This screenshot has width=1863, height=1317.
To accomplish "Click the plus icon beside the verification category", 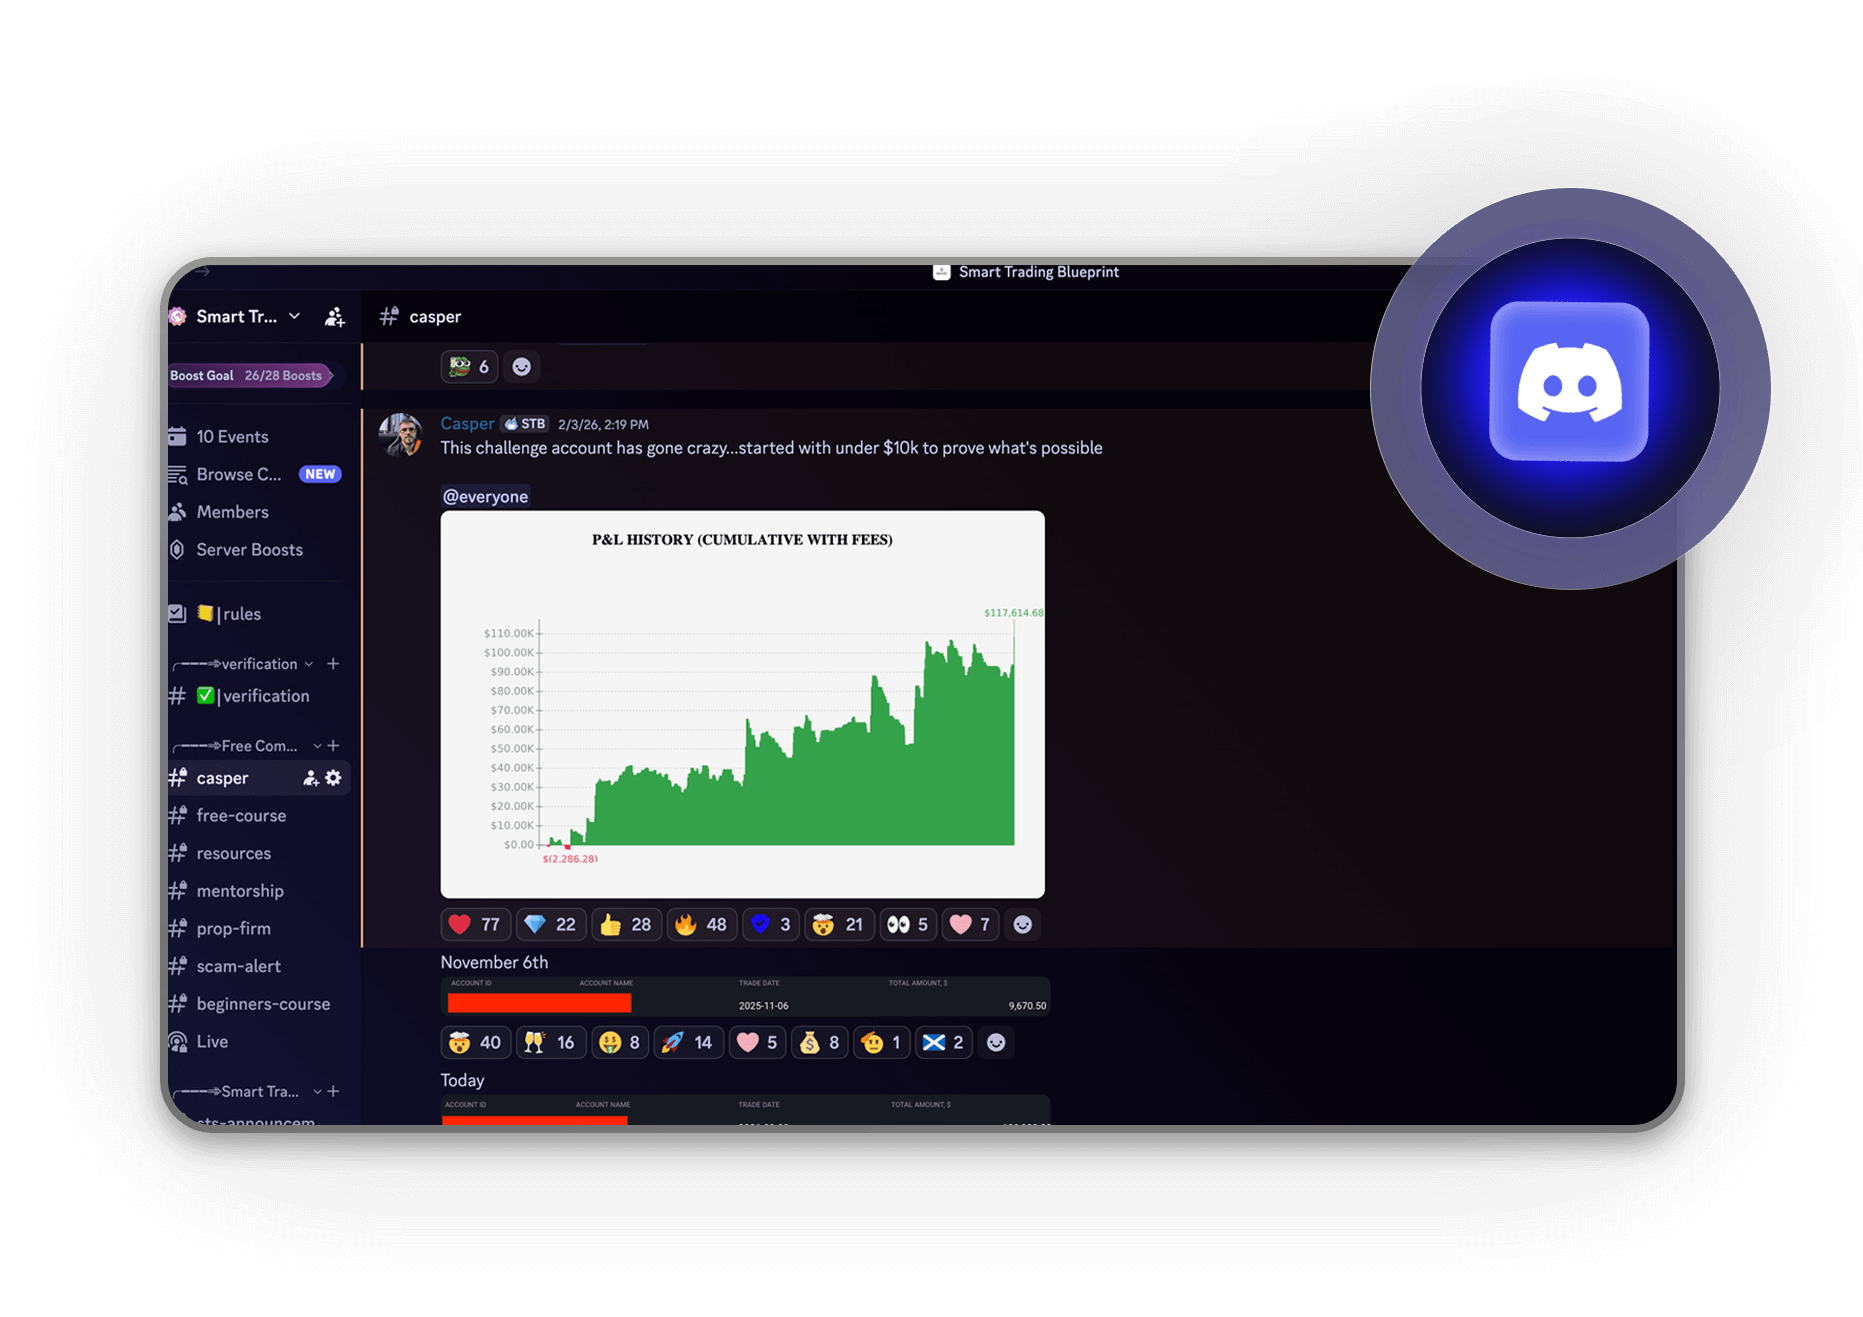I will point(333,664).
